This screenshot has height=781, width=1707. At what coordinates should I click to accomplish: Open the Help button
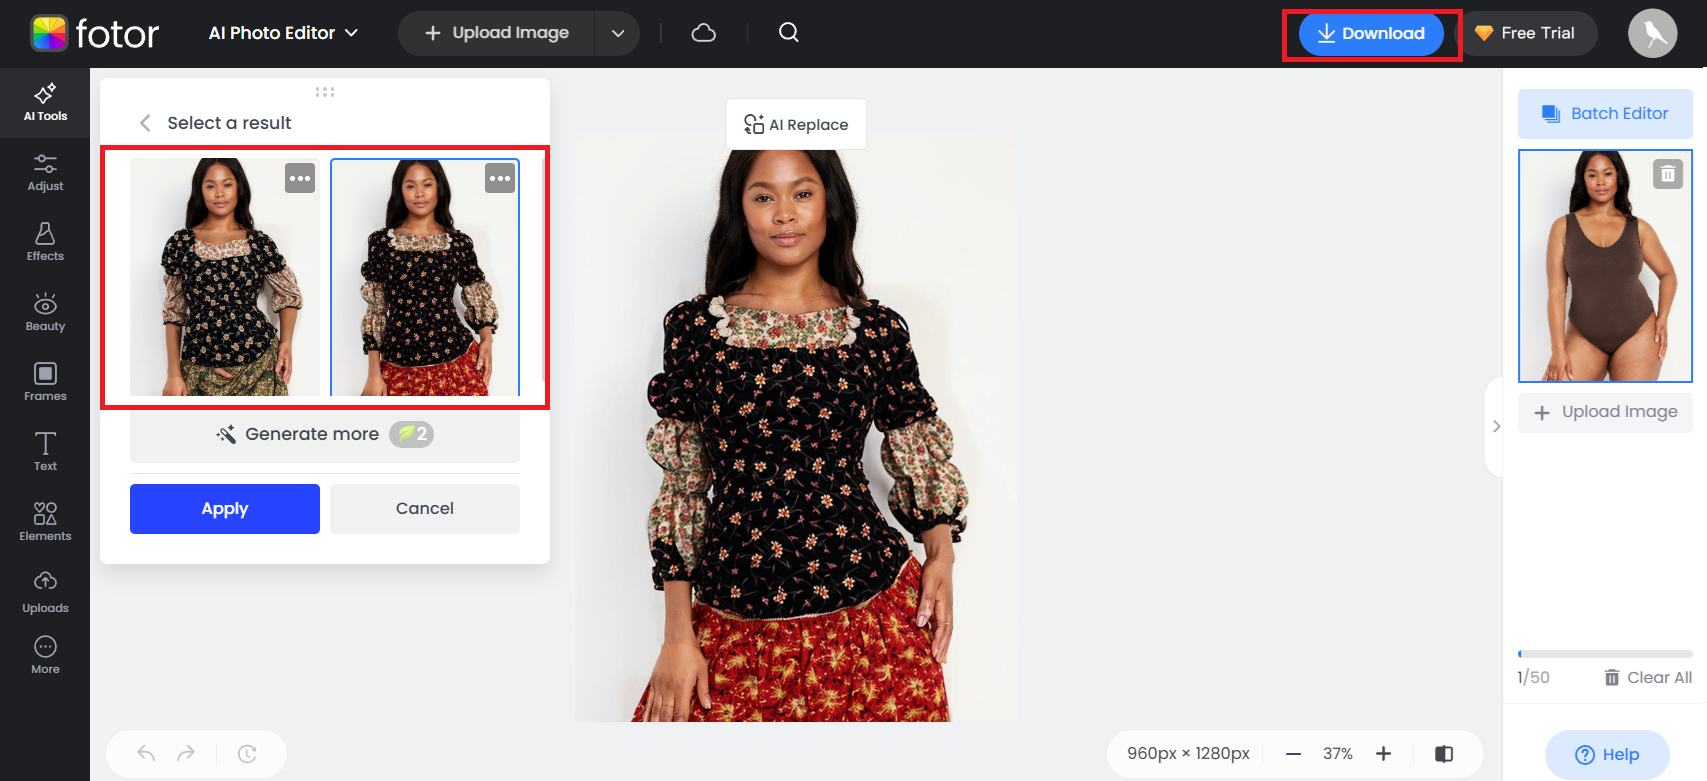(x=1607, y=755)
